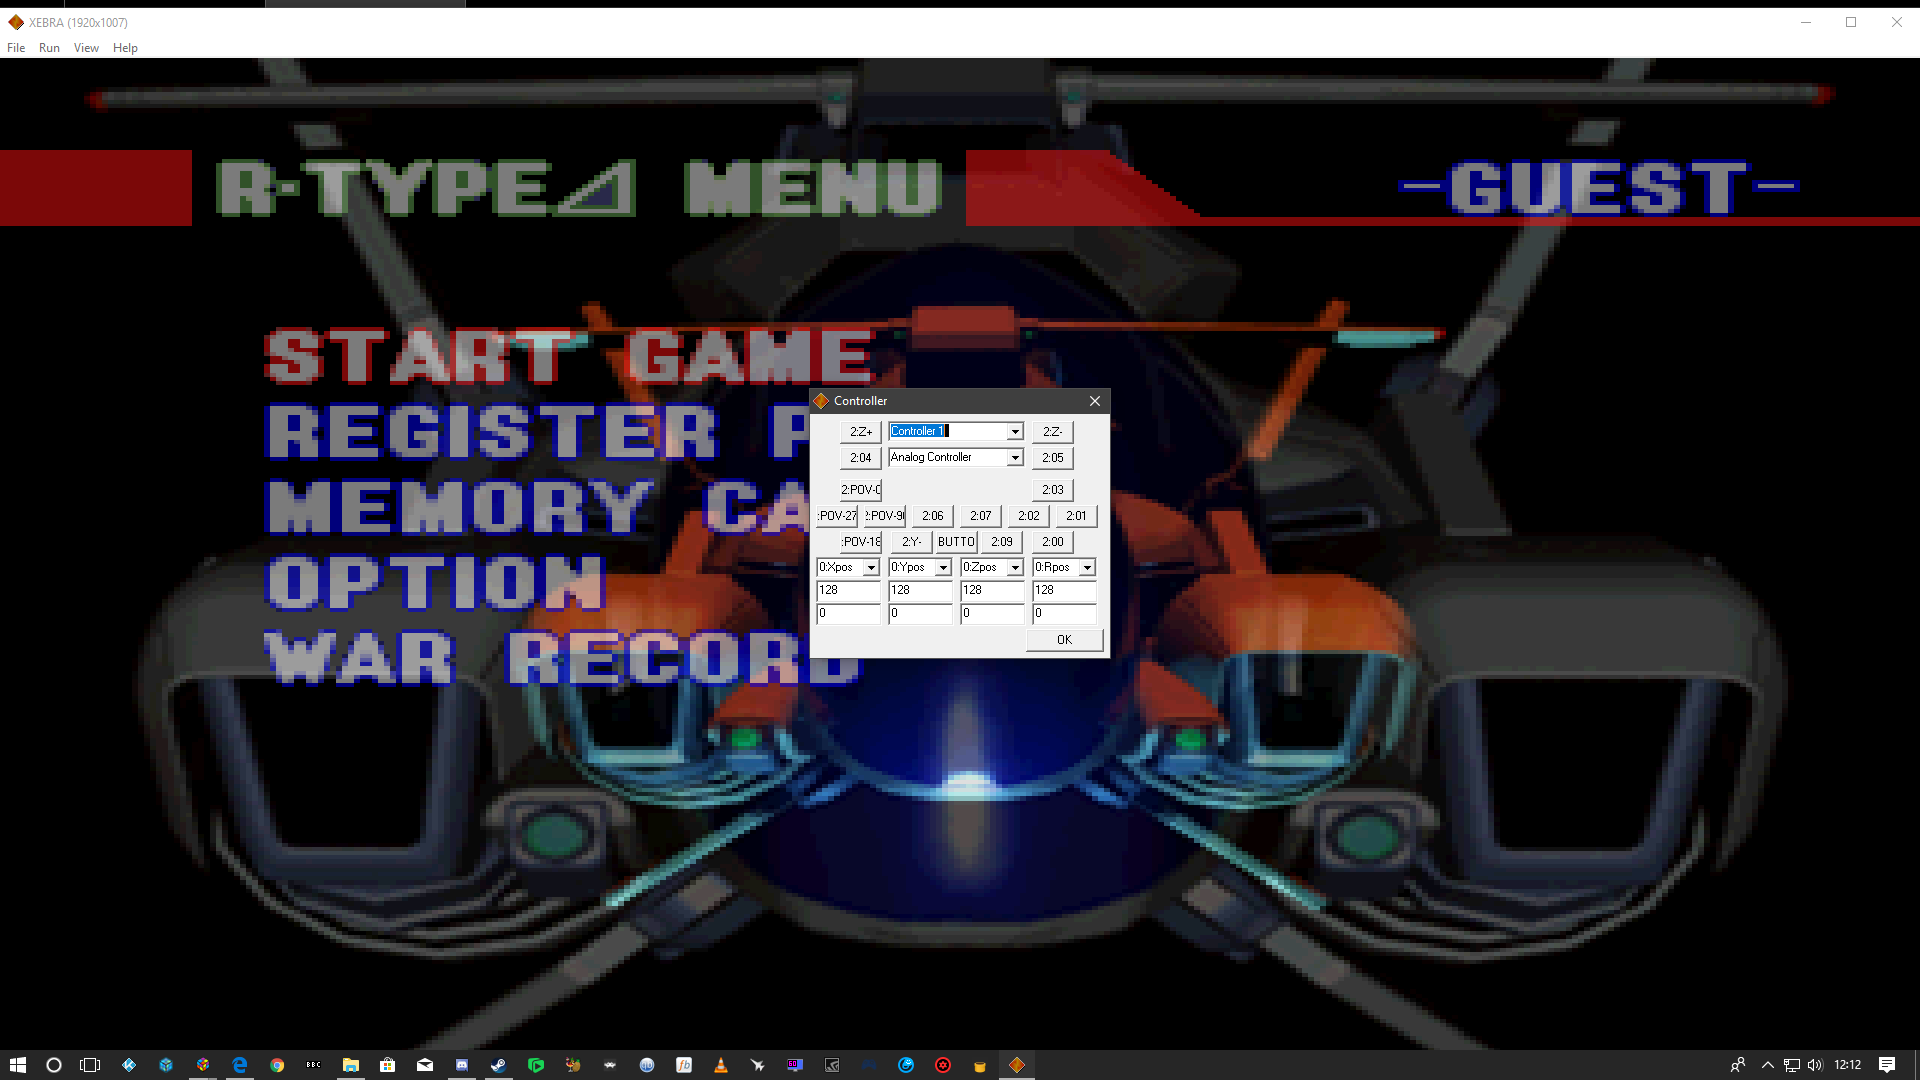Click the 2:02 mapping button
Image resolution: width=1920 pixels, height=1080 pixels.
coord(1028,516)
